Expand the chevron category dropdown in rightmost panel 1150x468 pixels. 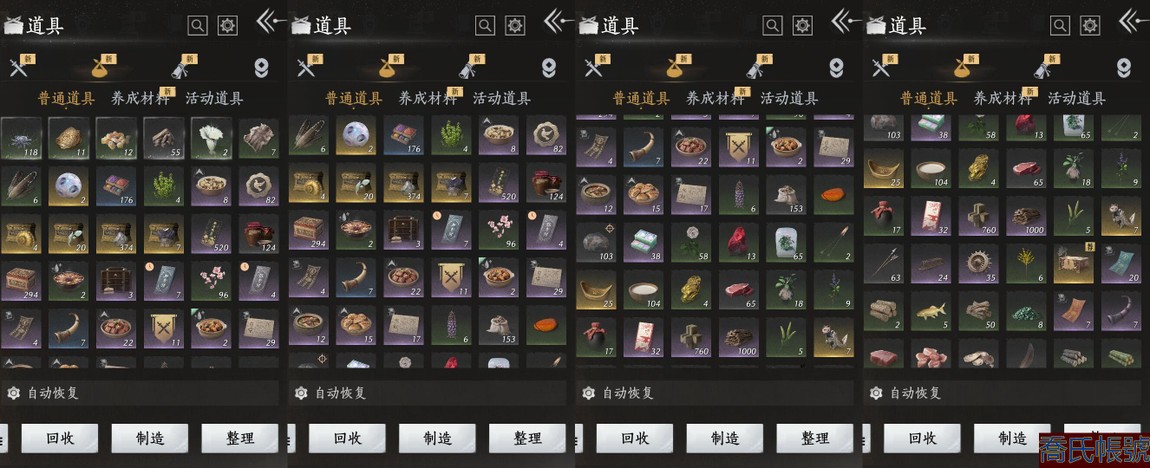[1124, 68]
